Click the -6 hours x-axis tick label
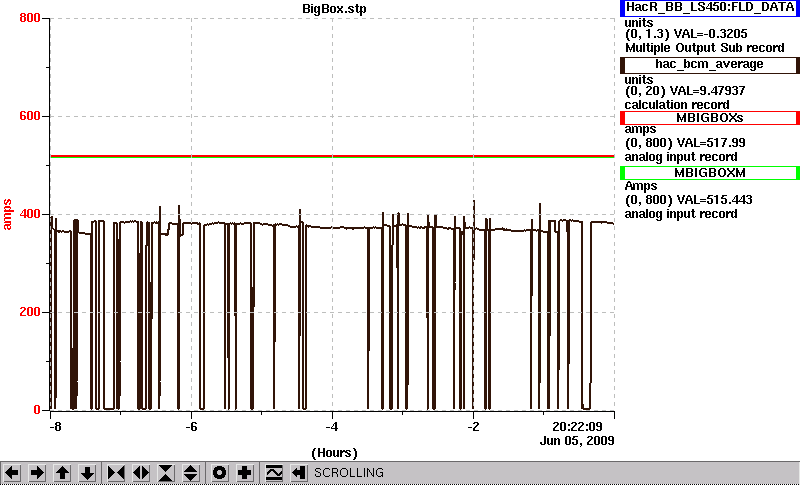The image size is (800, 485). 191,426
